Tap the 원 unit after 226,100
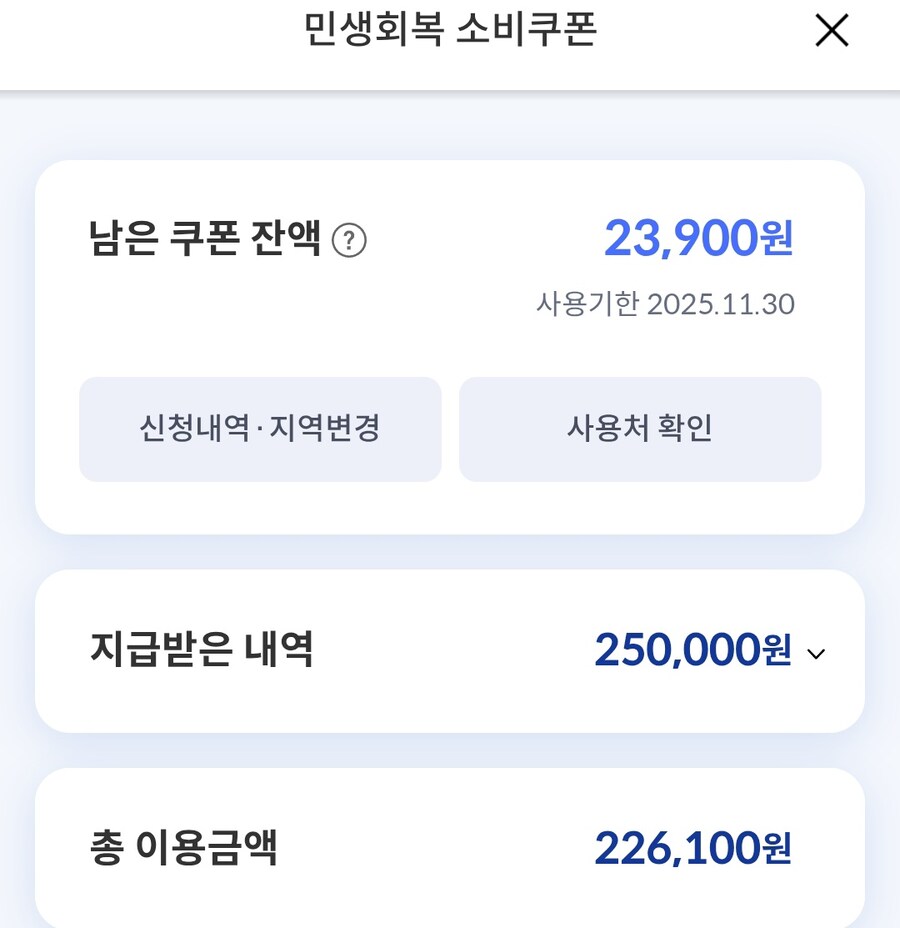 coord(777,850)
